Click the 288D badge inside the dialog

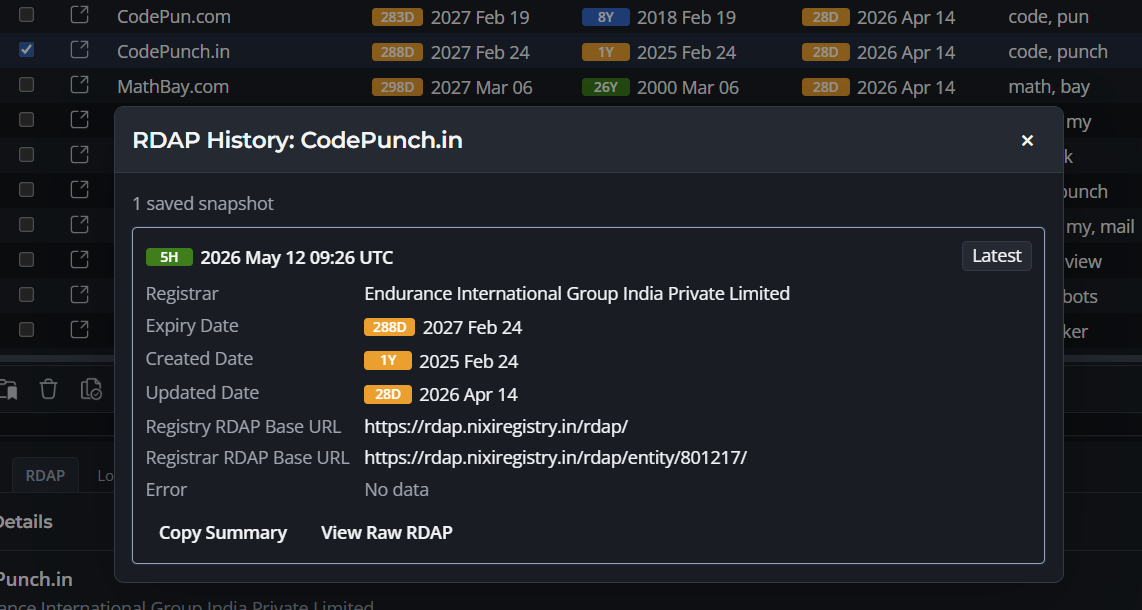[390, 327]
